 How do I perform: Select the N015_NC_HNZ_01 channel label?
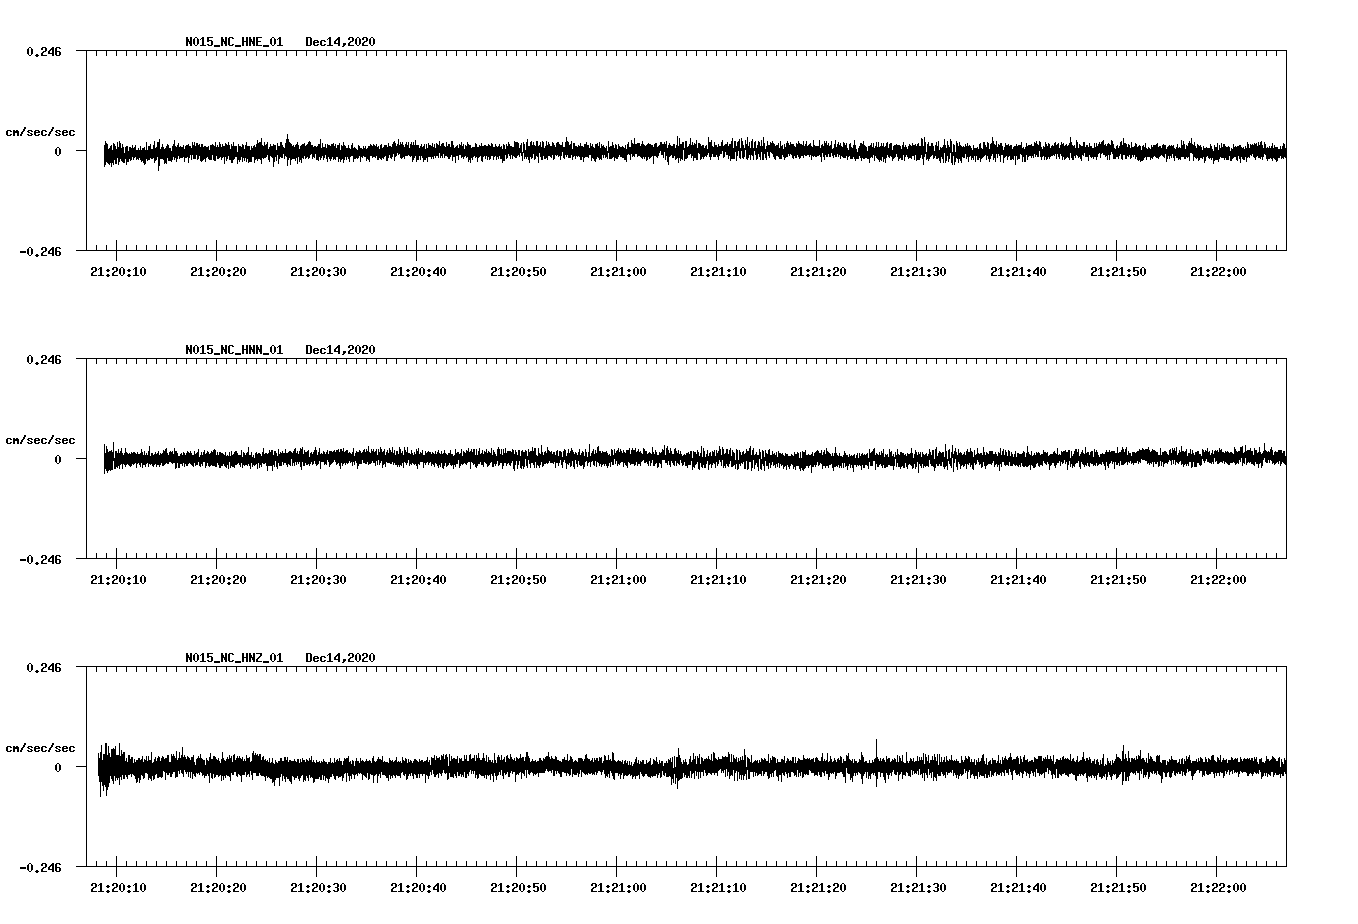pyautogui.click(x=234, y=657)
